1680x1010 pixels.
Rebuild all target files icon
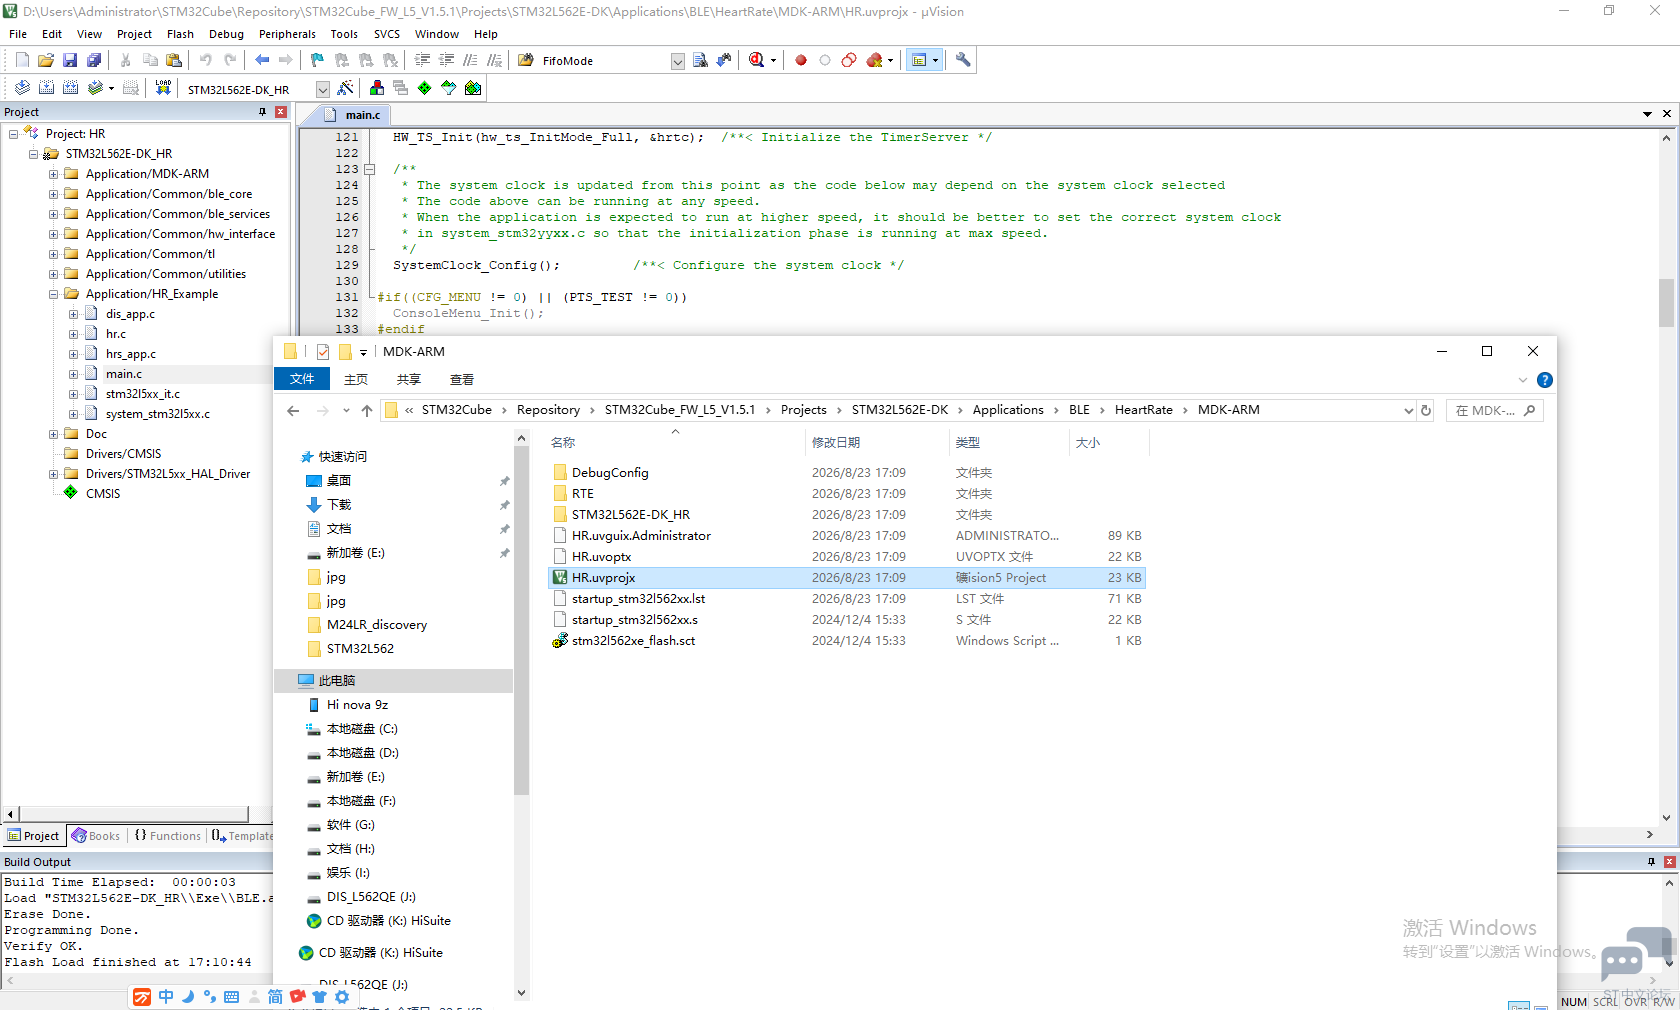(70, 88)
